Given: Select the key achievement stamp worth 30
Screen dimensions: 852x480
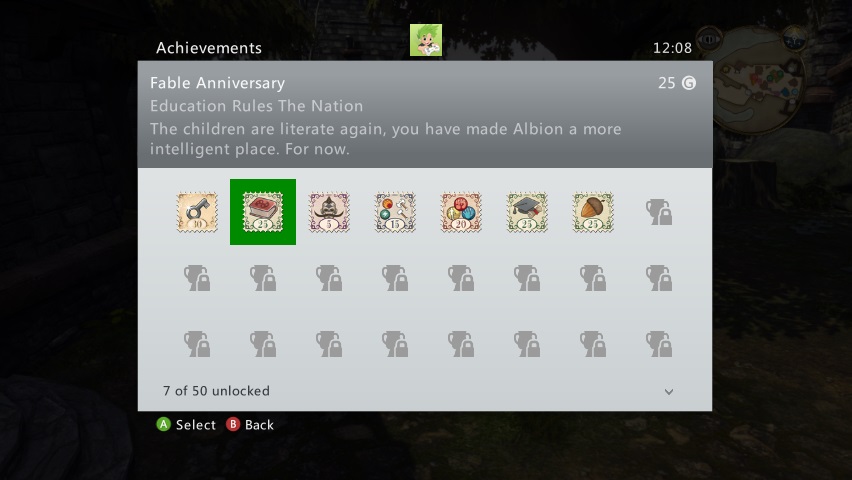Looking at the screenshot, I should (197, 212).
